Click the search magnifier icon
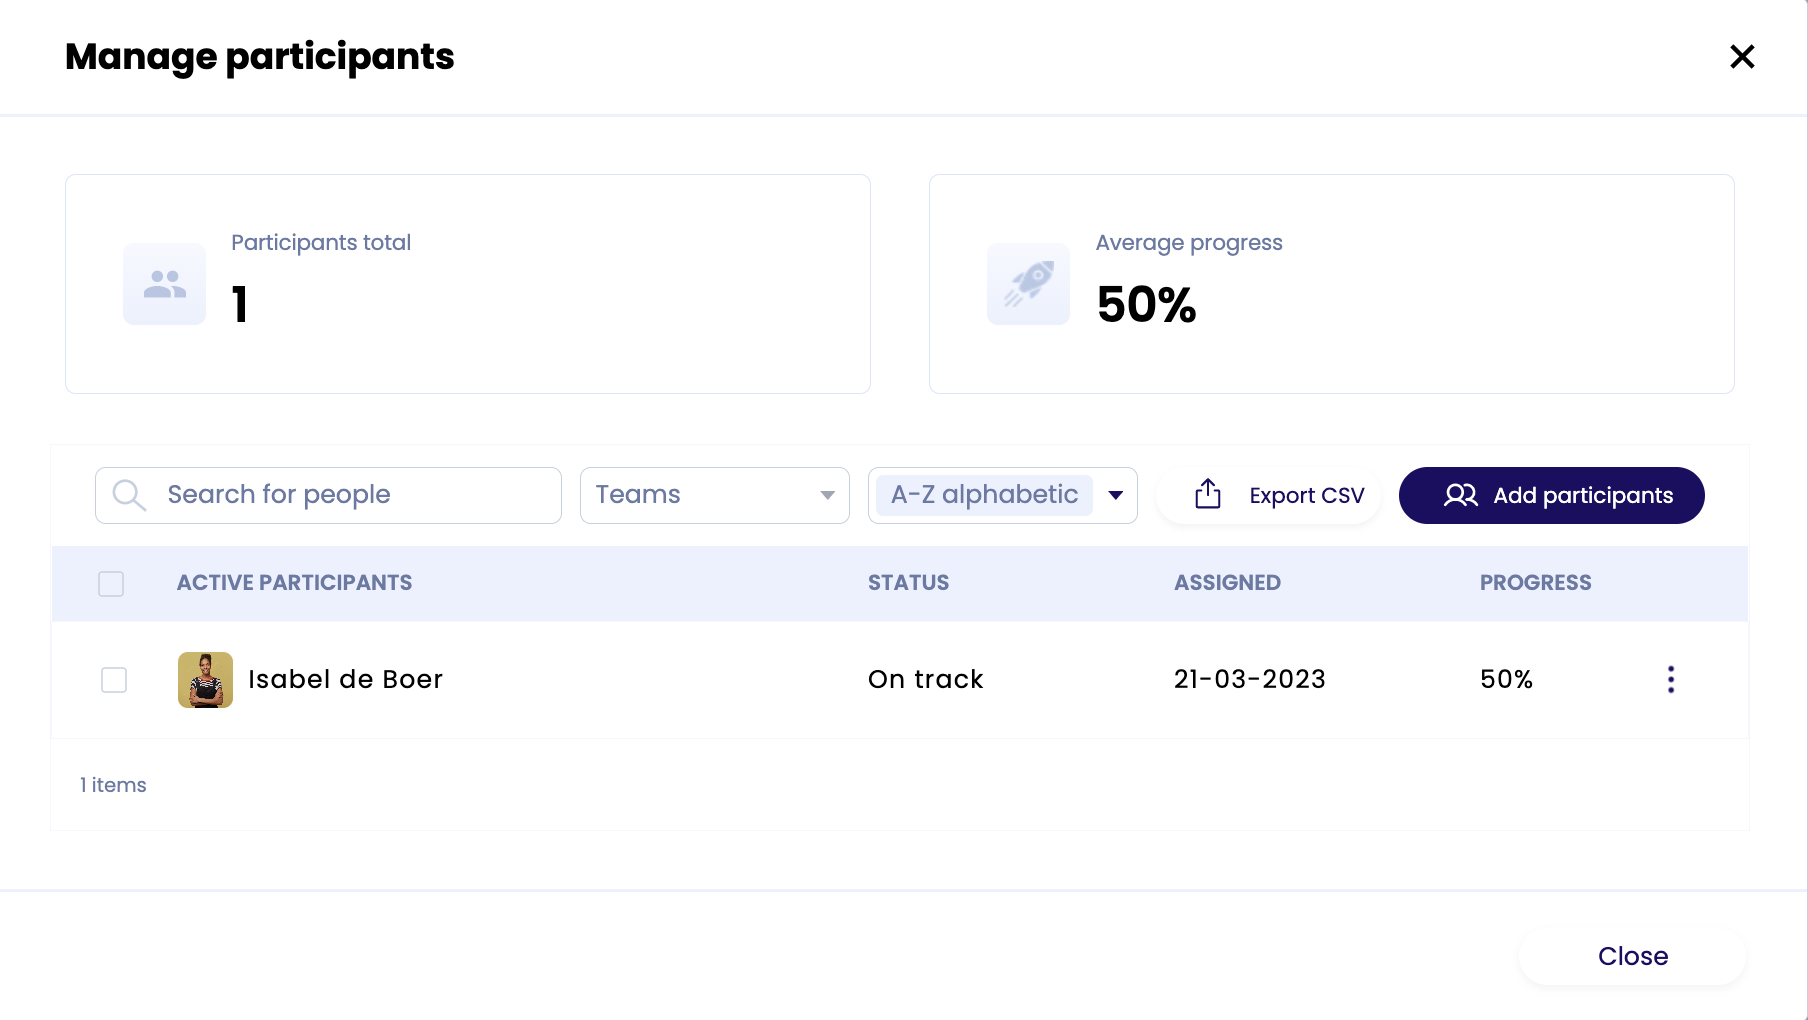The image size is (1808, 1020). (x=129, y=495)
